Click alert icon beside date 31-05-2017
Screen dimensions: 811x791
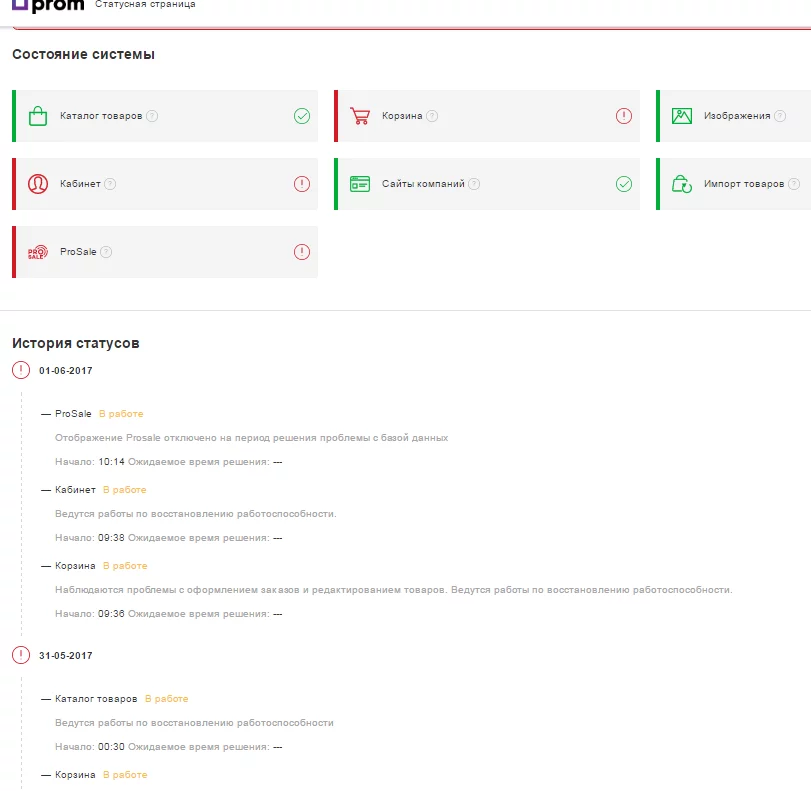21,655
